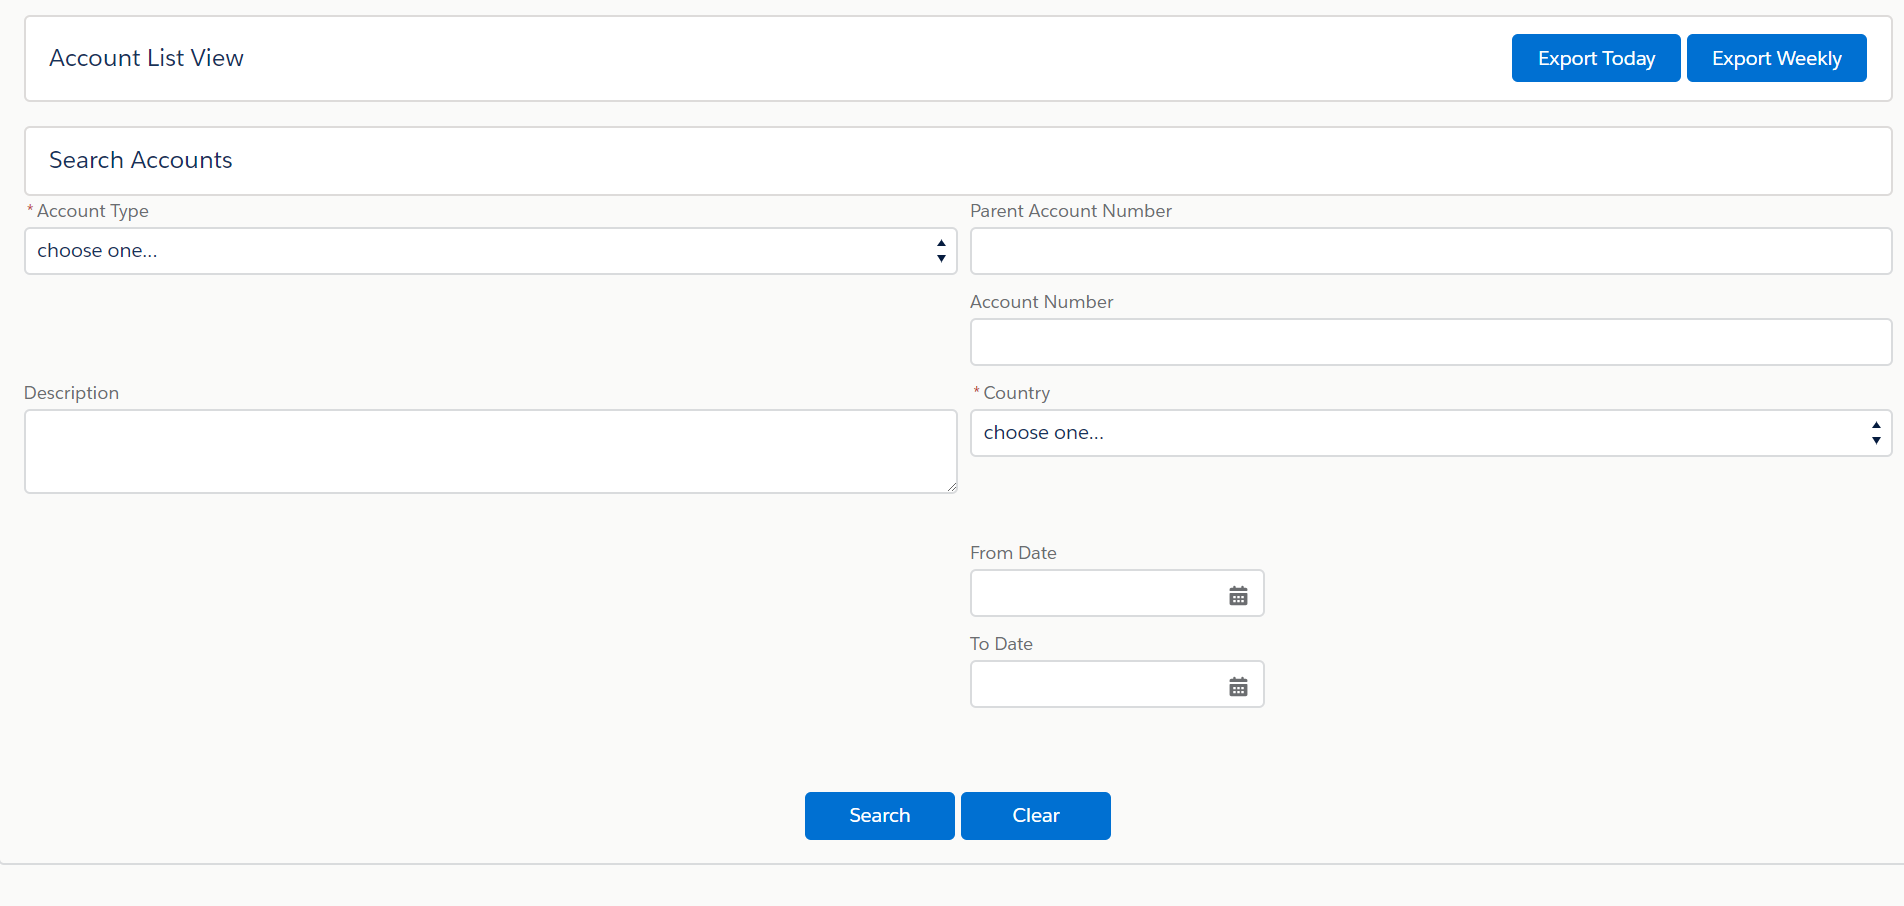Grab the Description box resize handle
This screenshot has height=906, width=1904.
click(951, 487)
